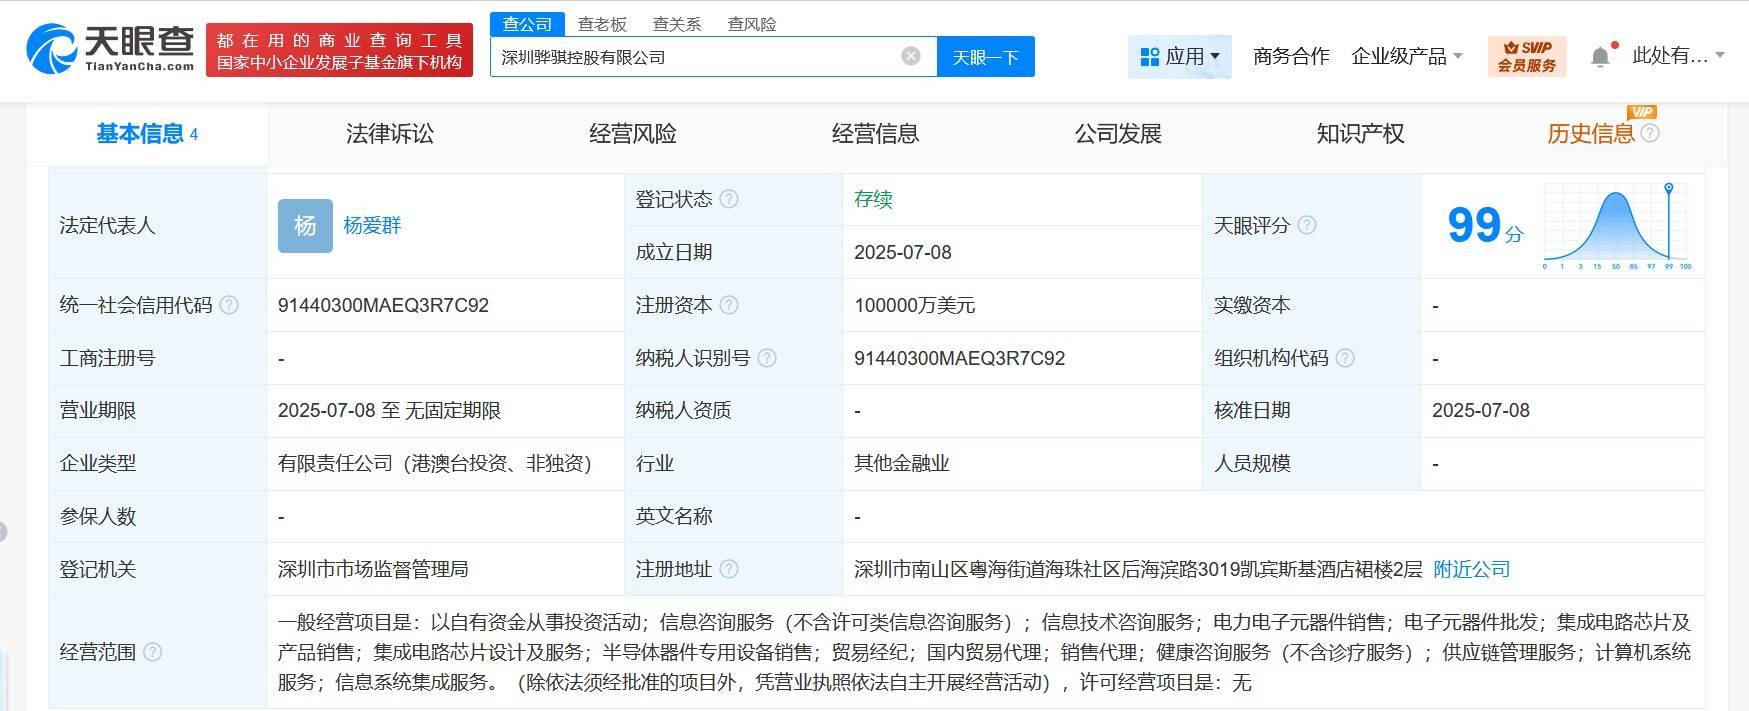This screenshot has width=1749, height=711.
Task: Click the business scope description text
Action: click(x=984, y=652)
